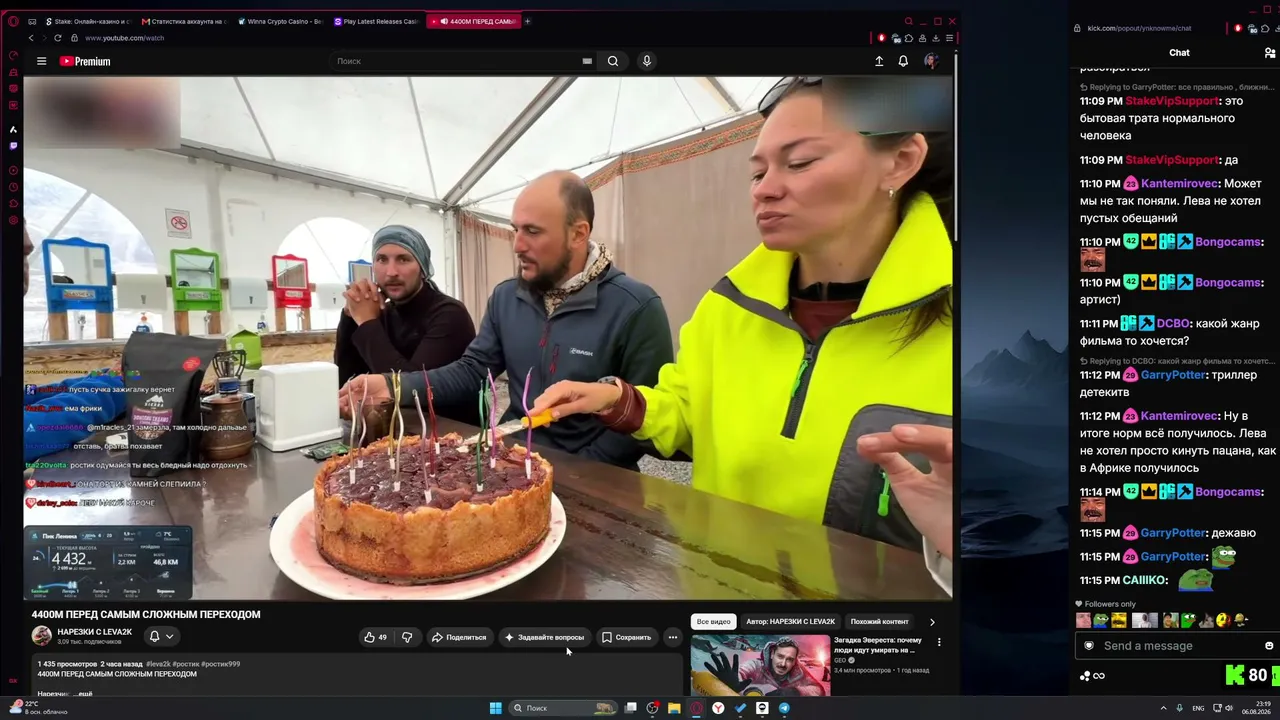1280x720 pixels.
Task: Open the emoji picker in Kick chat
Action: point(1269,646)
